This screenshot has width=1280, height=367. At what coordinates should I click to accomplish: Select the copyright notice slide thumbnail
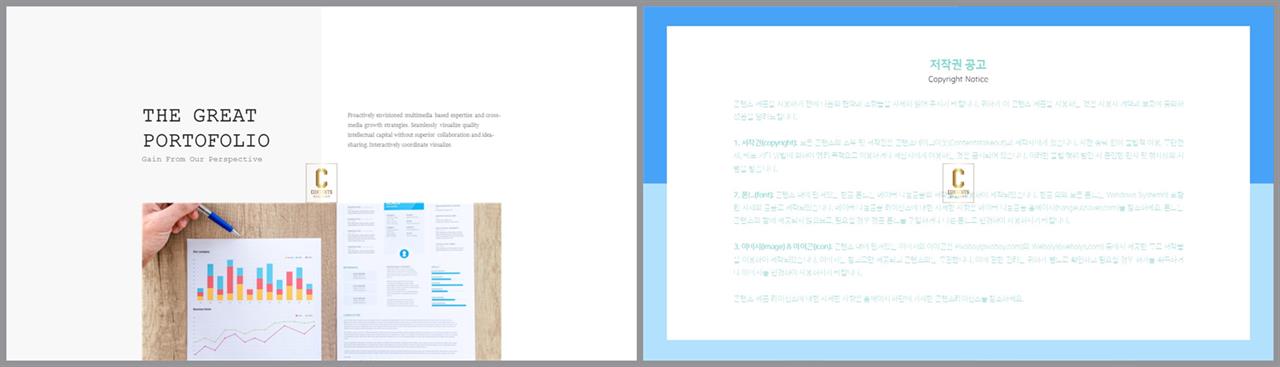tap(958, 183)
